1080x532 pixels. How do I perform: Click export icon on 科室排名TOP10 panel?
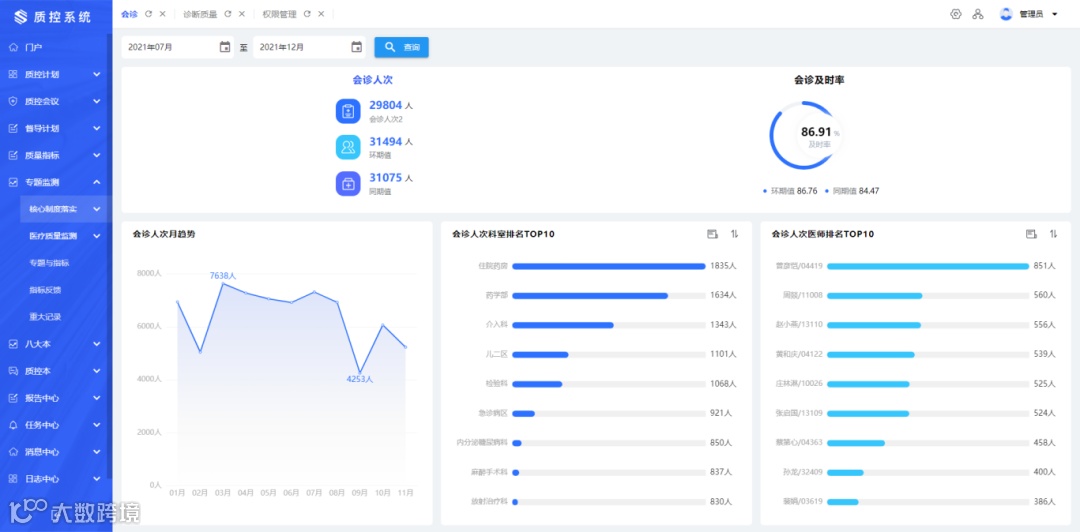tap(712, 234)
